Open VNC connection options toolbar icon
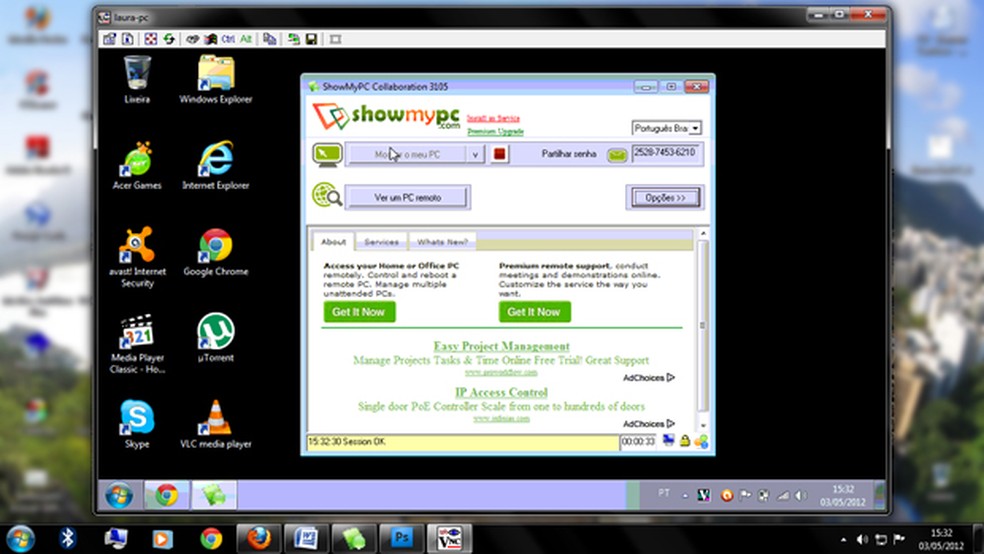The height and width of the screenshot is (554, 984). (110, 39)
